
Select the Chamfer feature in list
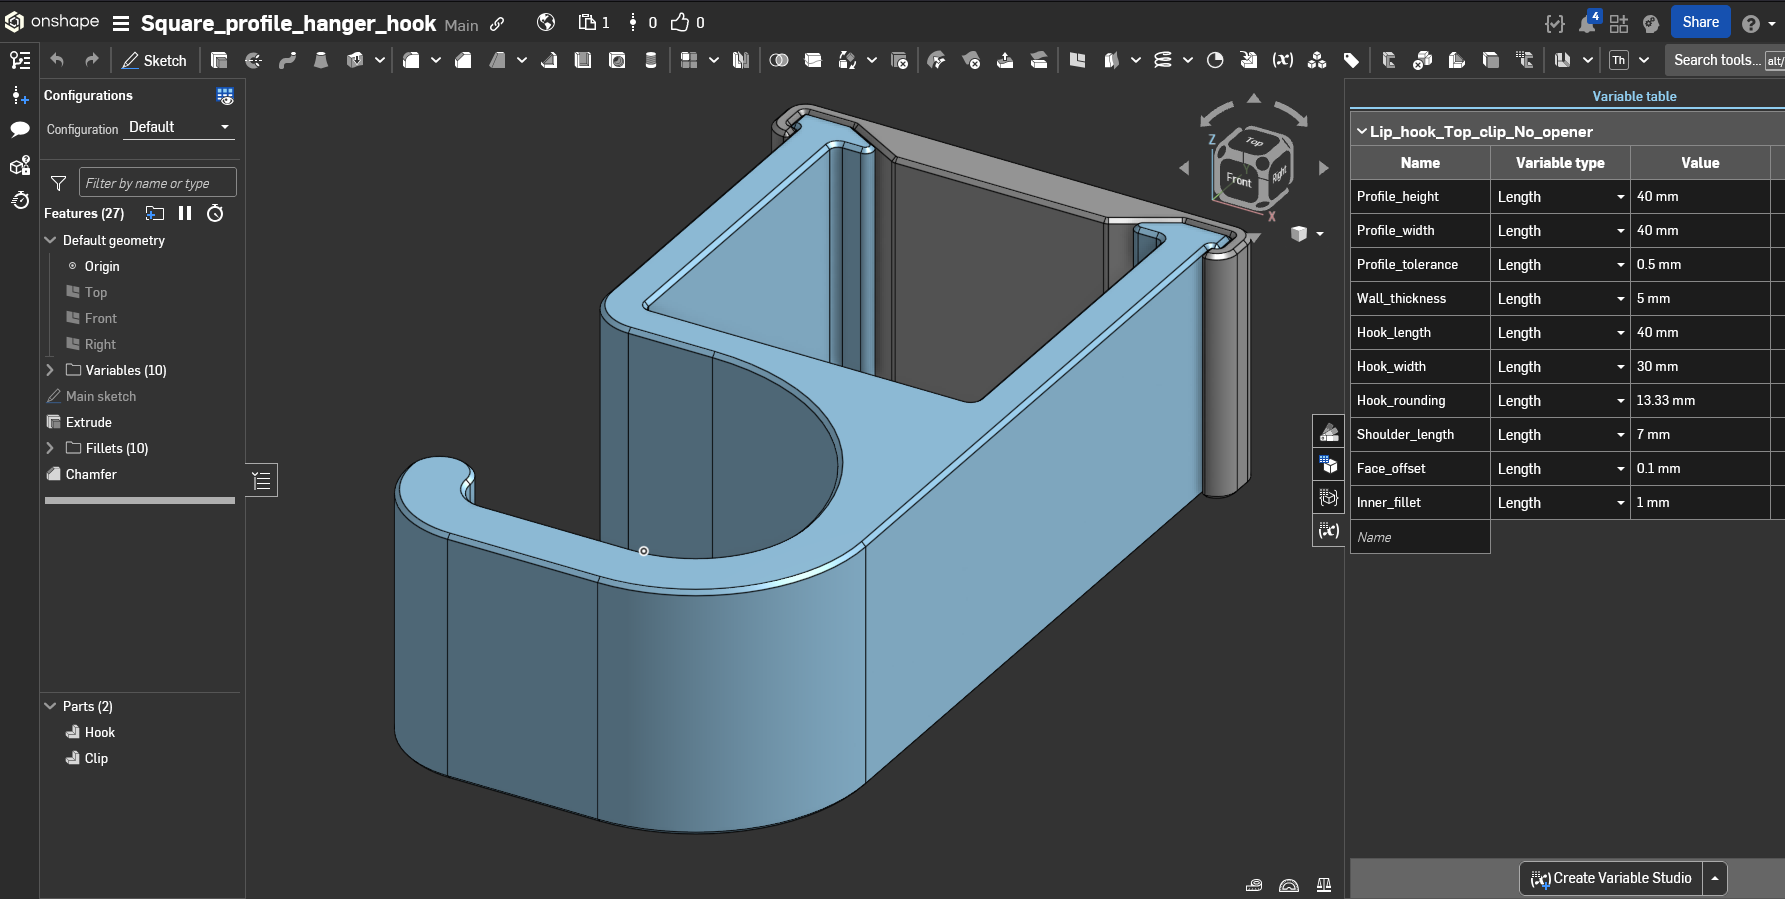(x=91, y=474)
